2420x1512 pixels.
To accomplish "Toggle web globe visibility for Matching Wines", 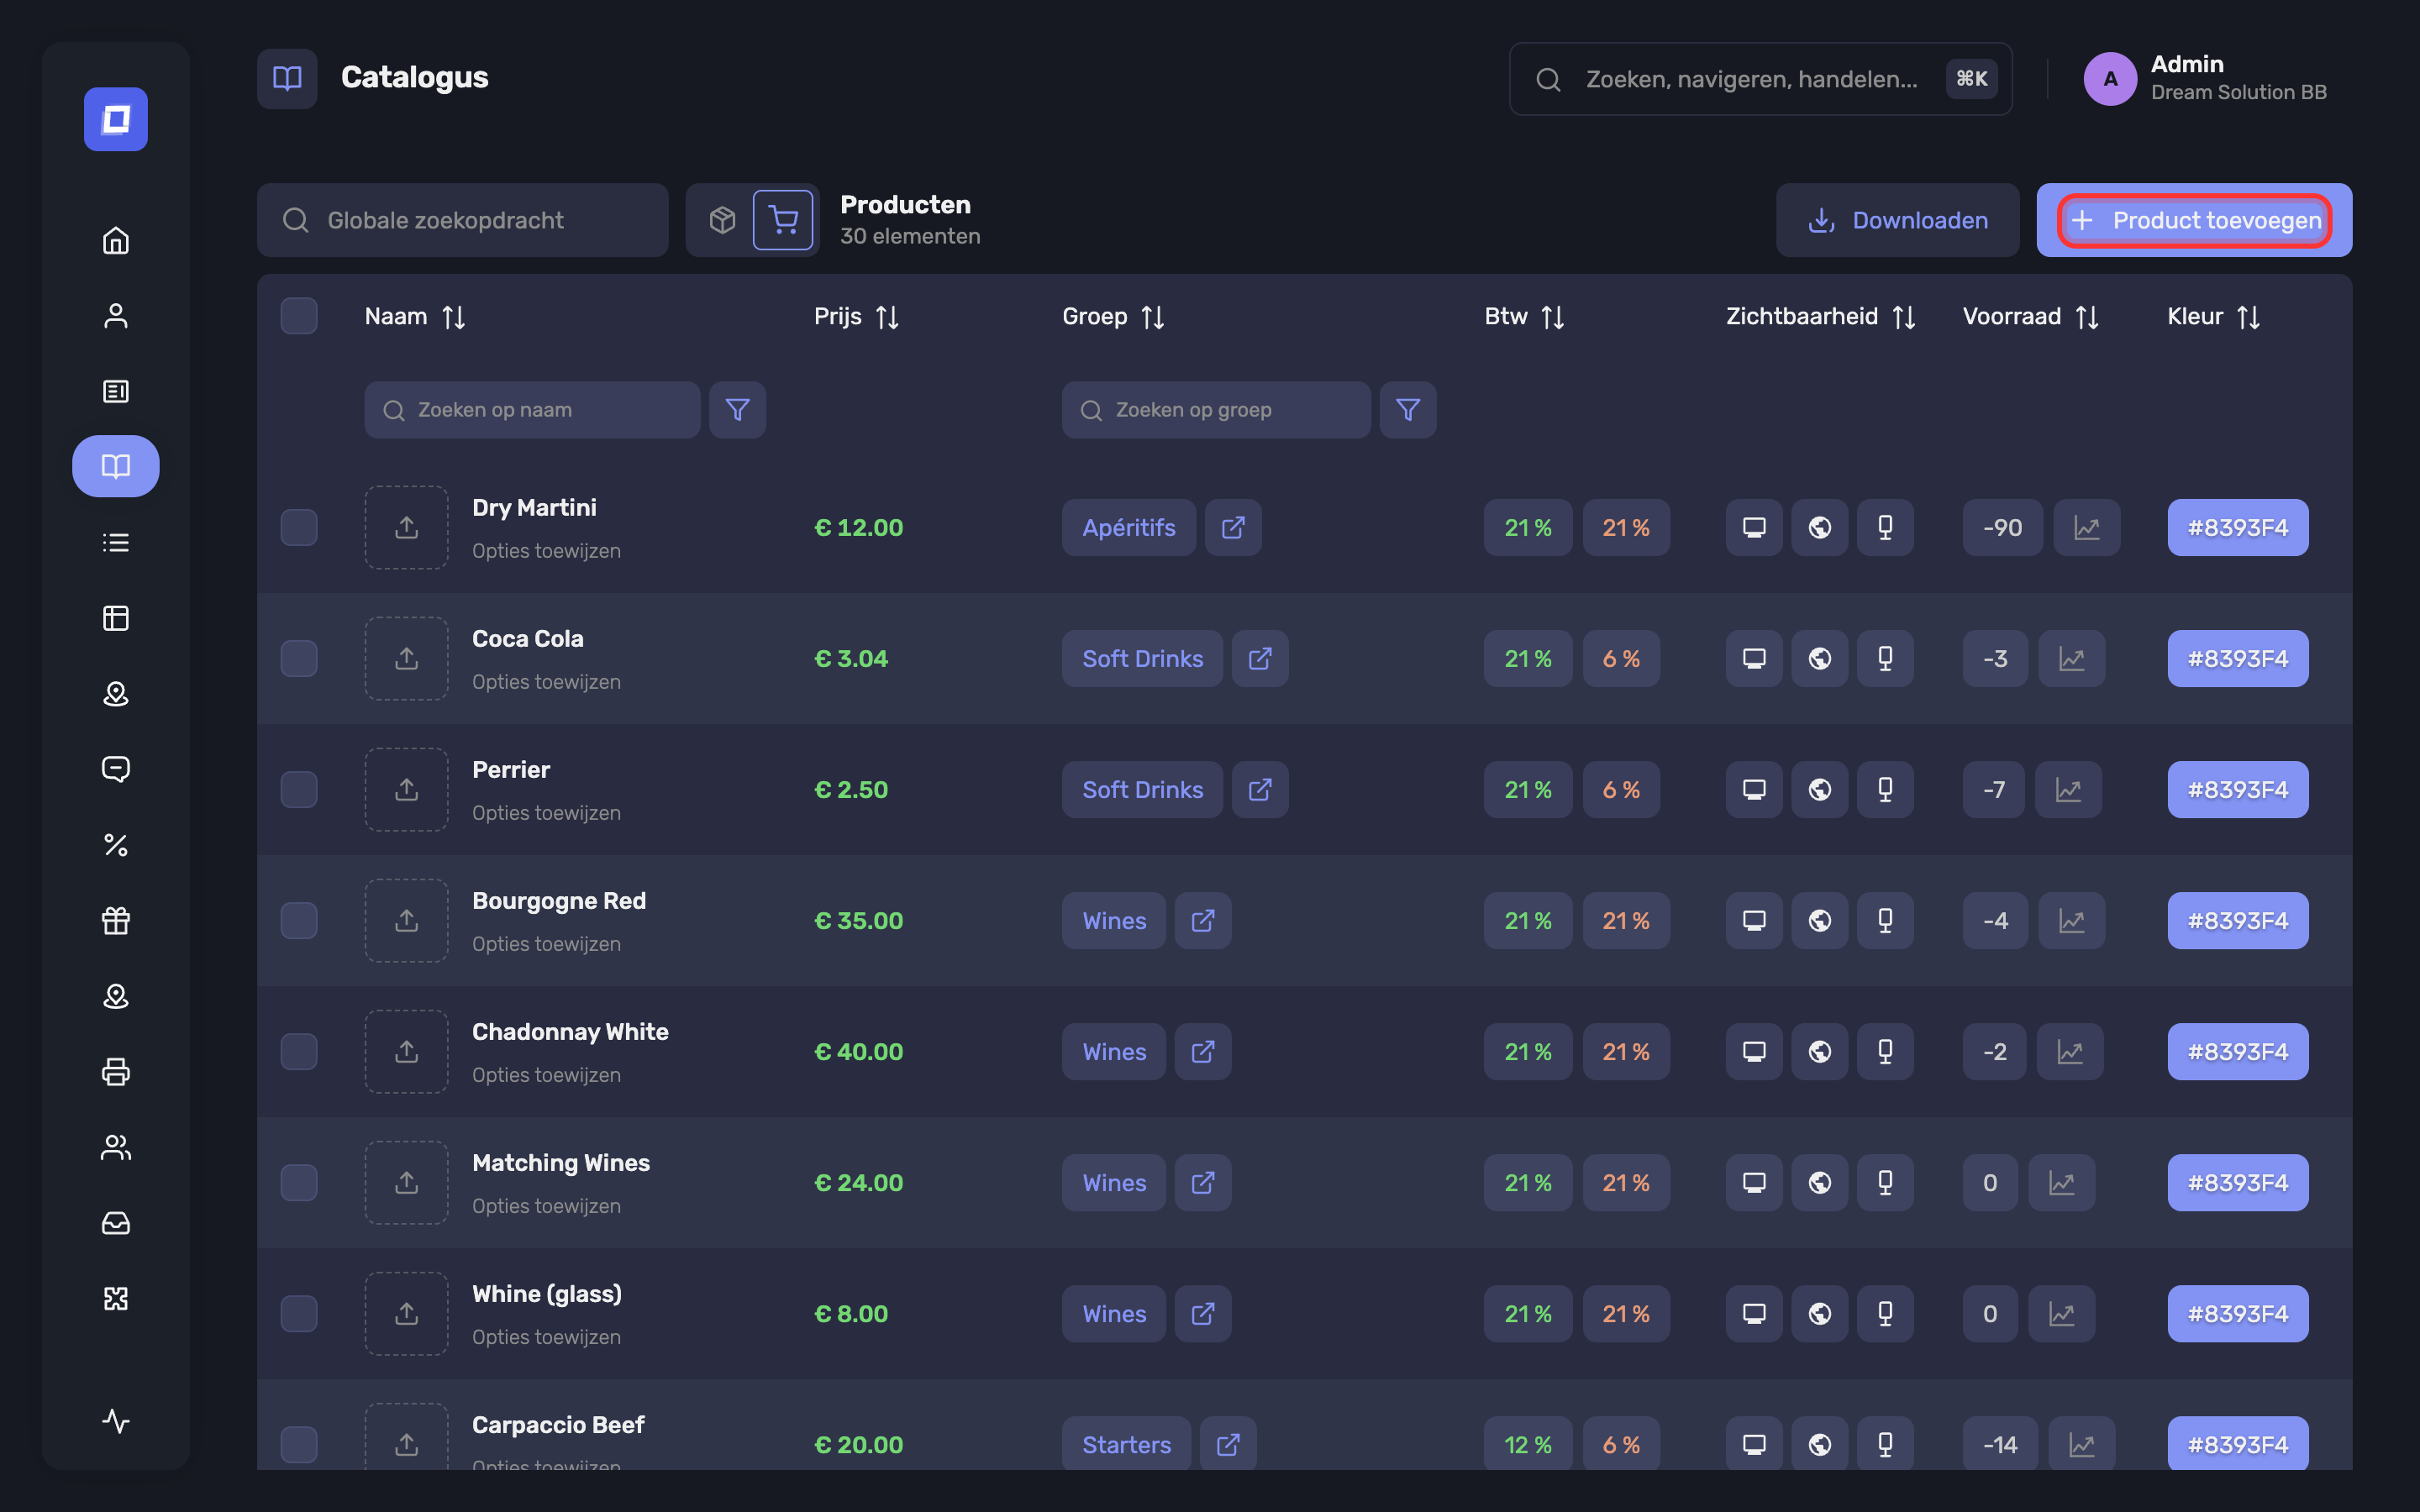I will (x=1820, y=1183).
